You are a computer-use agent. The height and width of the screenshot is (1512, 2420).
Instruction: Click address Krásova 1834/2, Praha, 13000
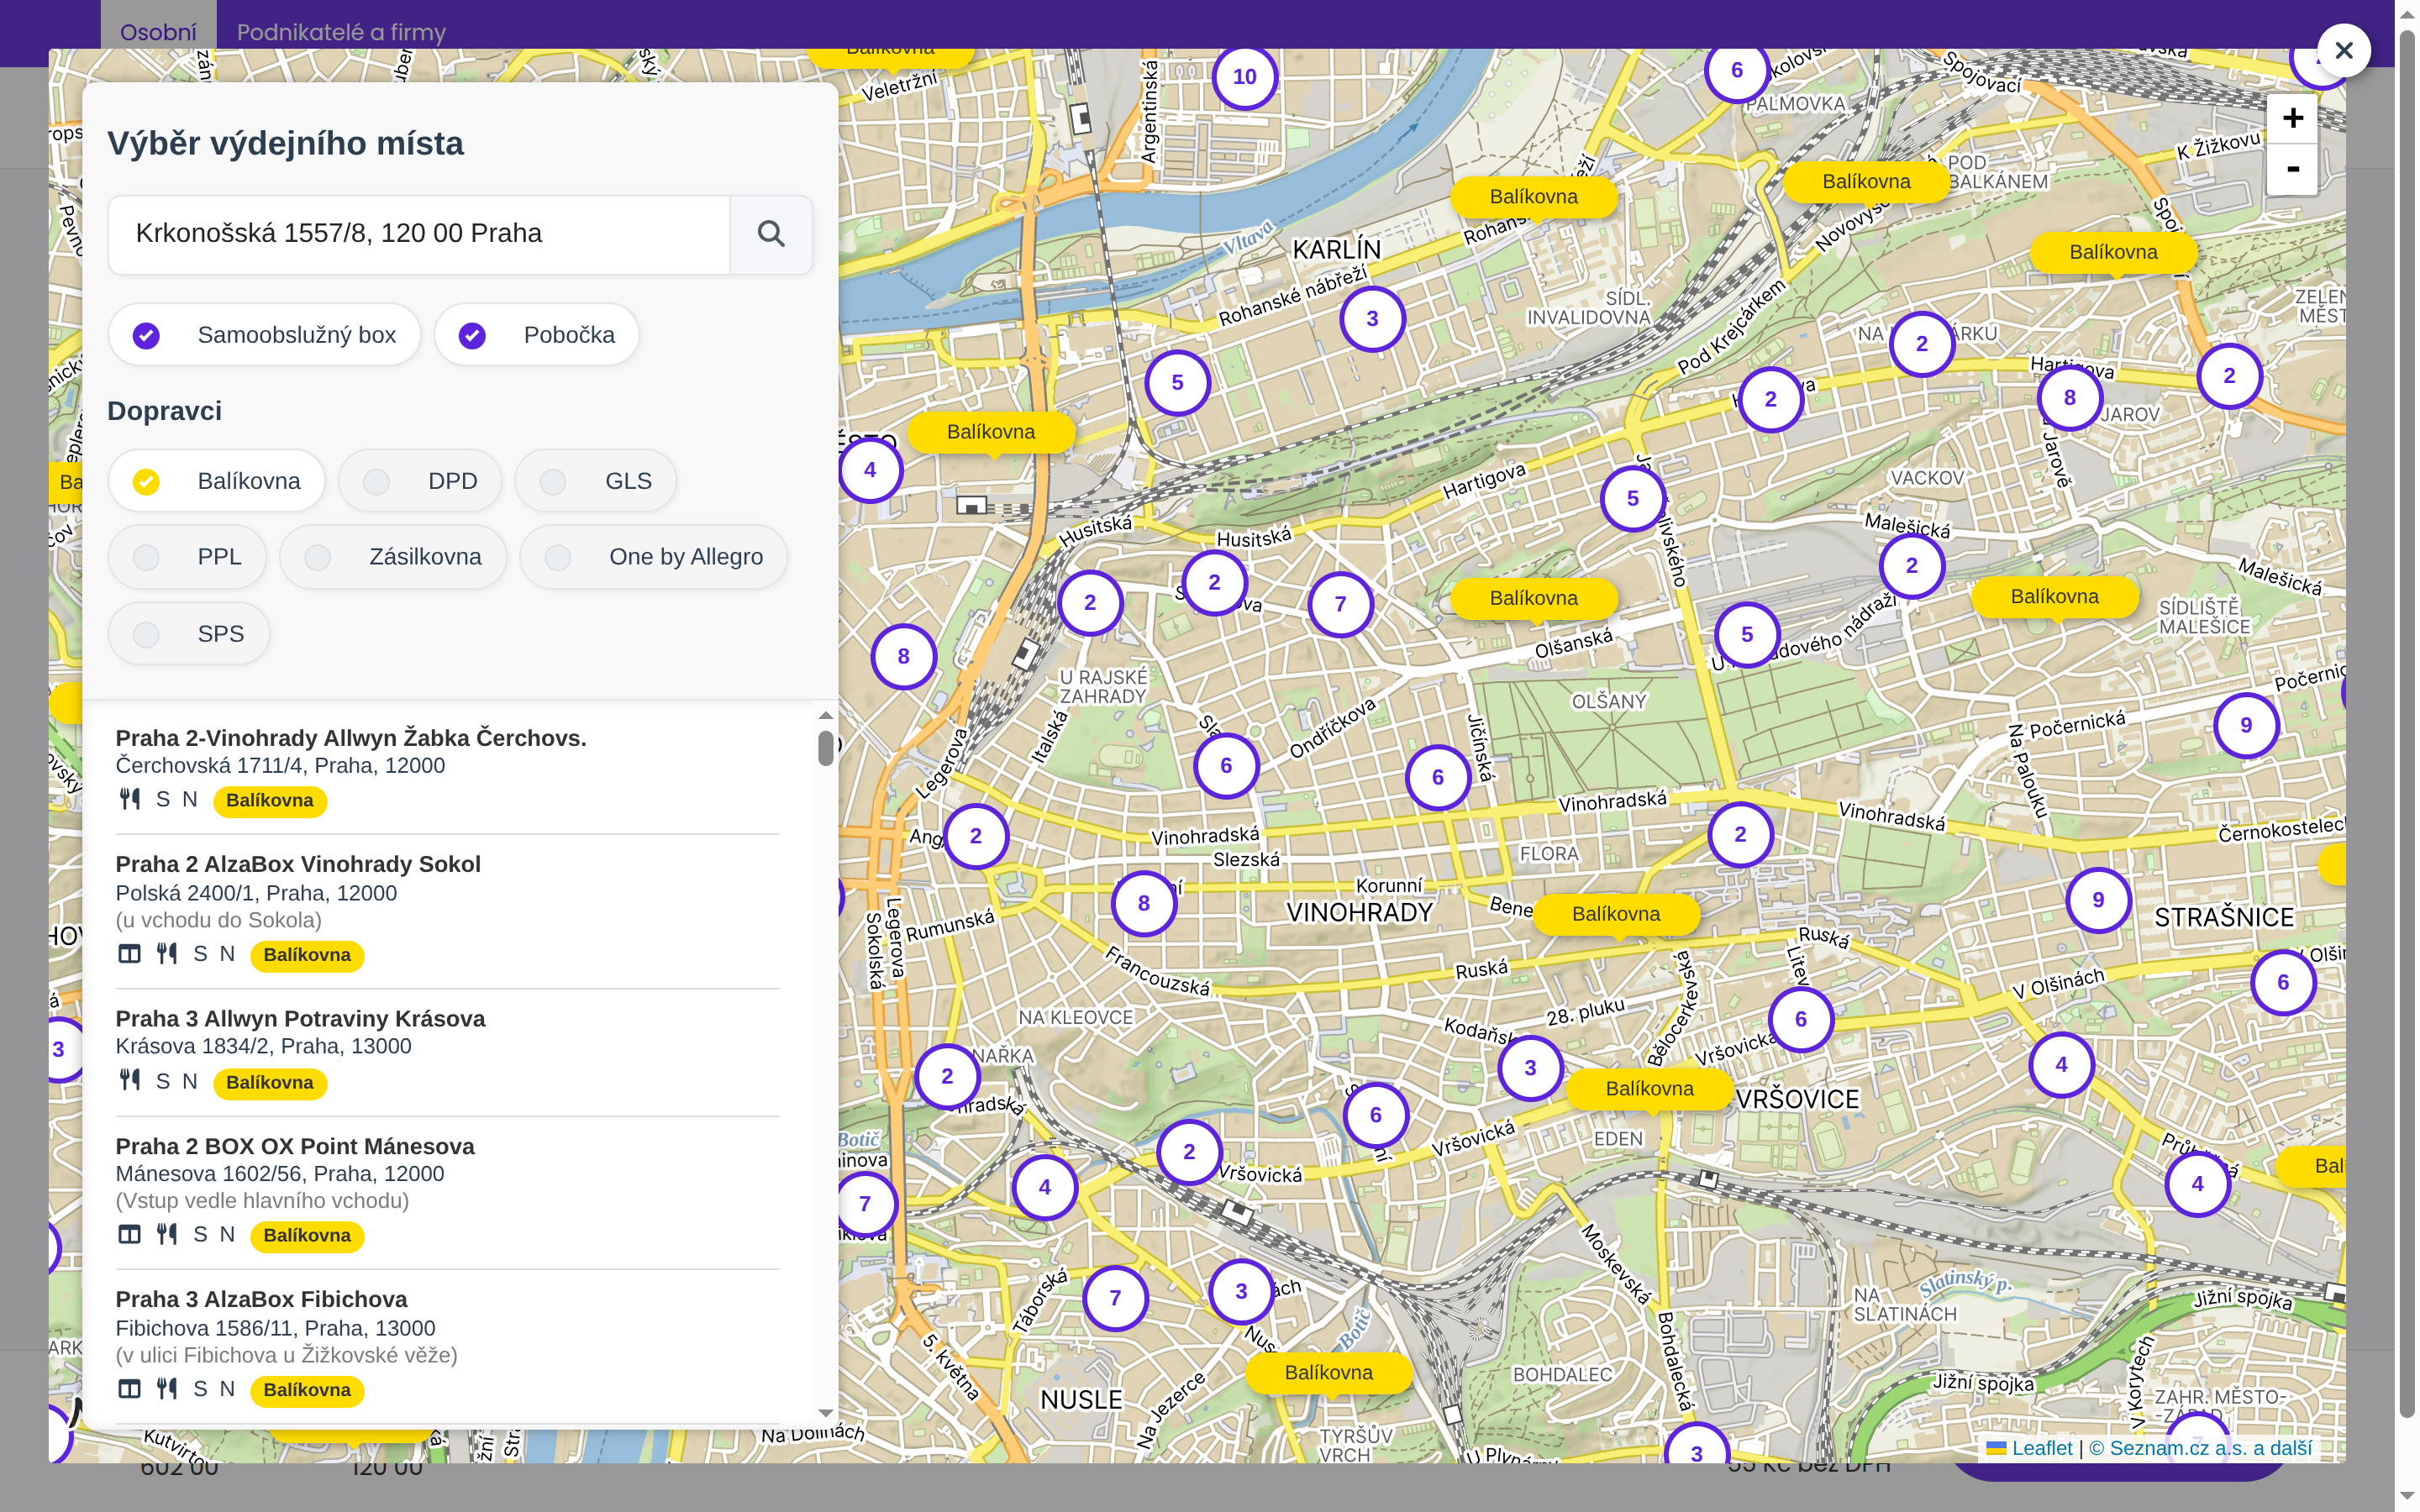263,1046
